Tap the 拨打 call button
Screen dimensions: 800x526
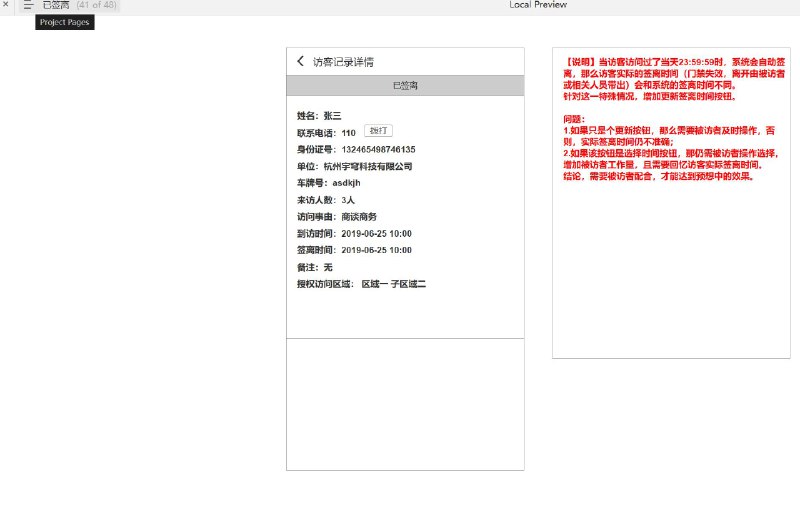point(379,131)
